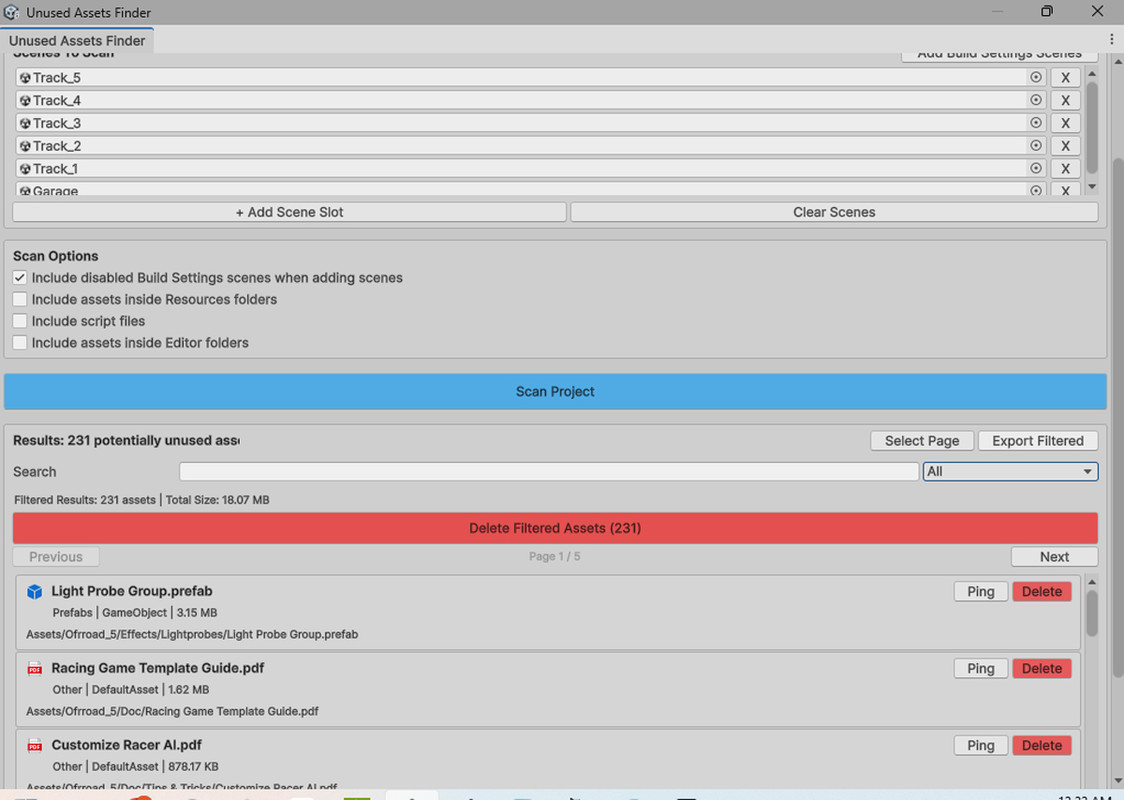
Task: Click the Results: 231 potentially unused label
Action: point(126,440)
